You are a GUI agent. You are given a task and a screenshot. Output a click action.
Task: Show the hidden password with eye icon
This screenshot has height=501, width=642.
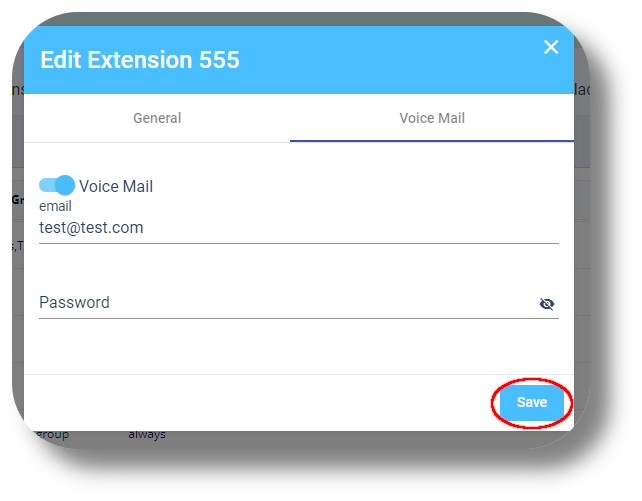pyautogui.click(x=547, y=304)
